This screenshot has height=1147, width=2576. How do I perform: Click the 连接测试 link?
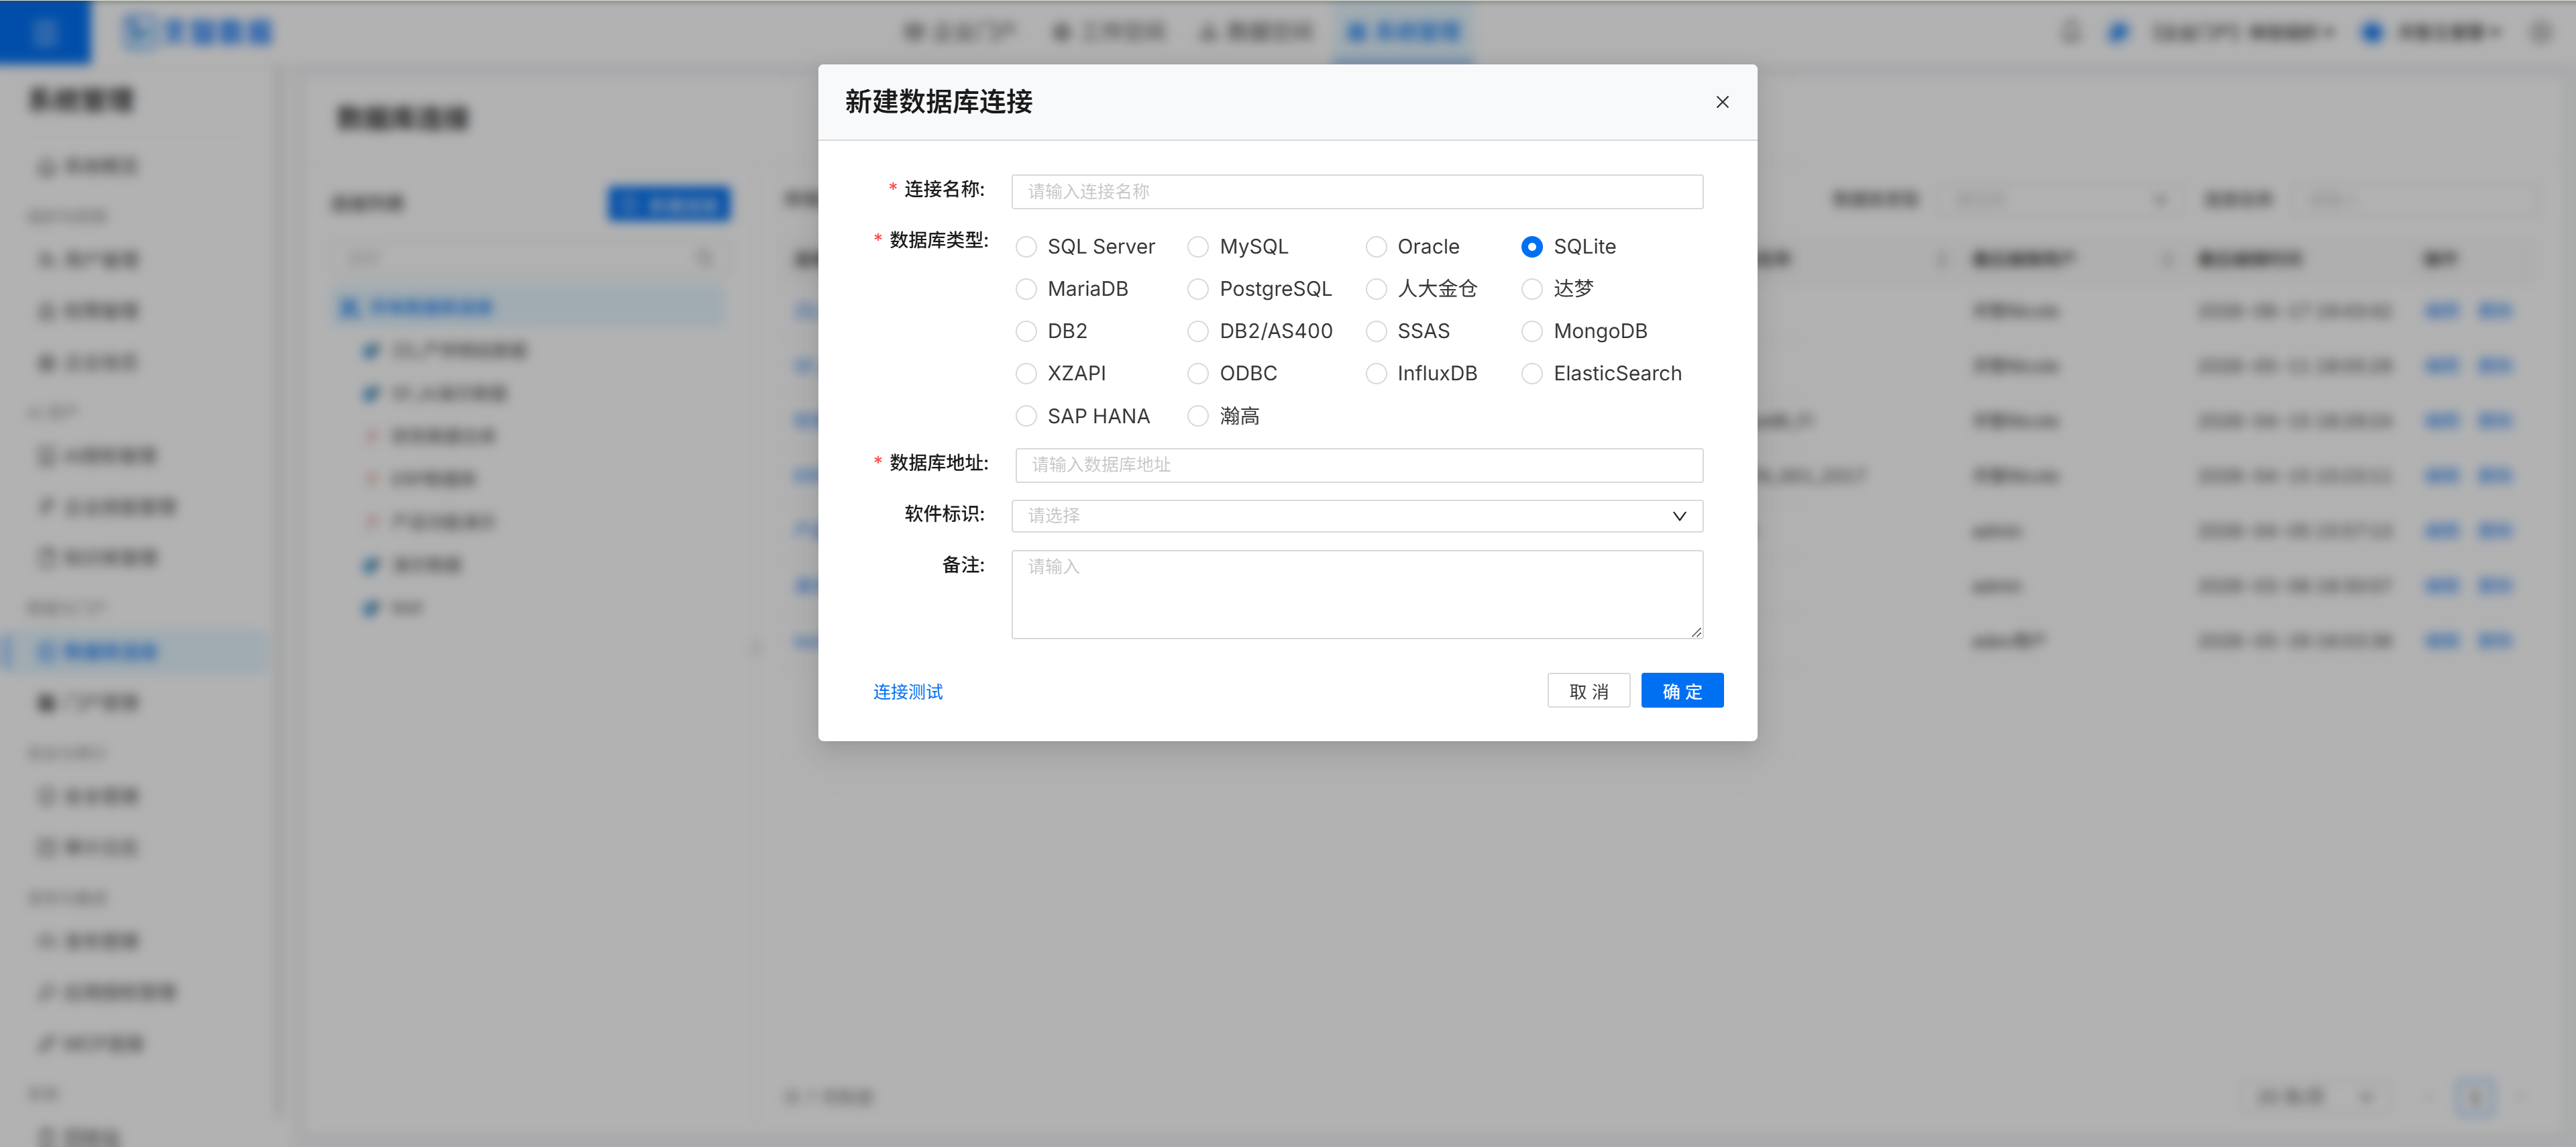pos(908,692)
